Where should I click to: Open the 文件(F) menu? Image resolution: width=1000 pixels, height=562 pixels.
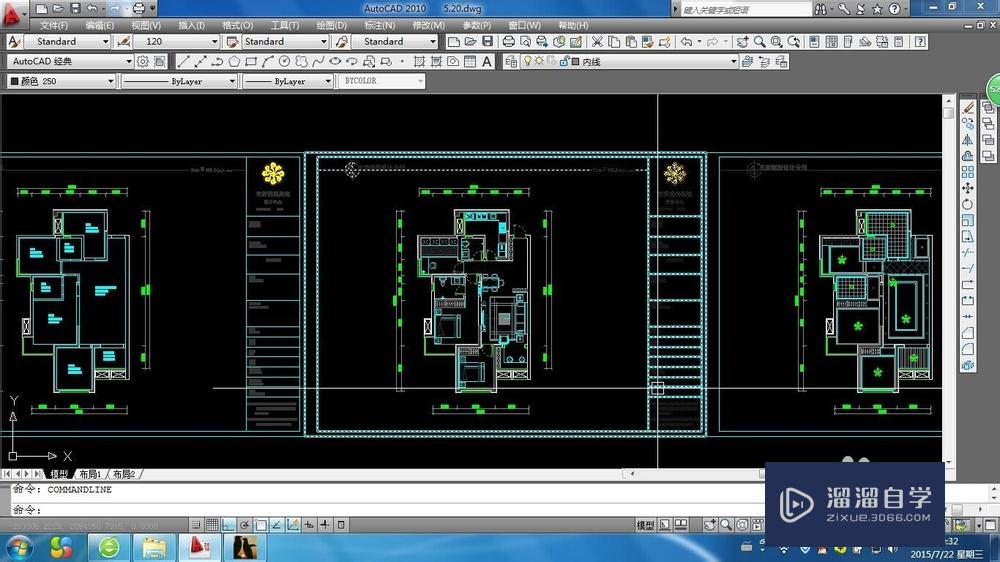[54, 26]
